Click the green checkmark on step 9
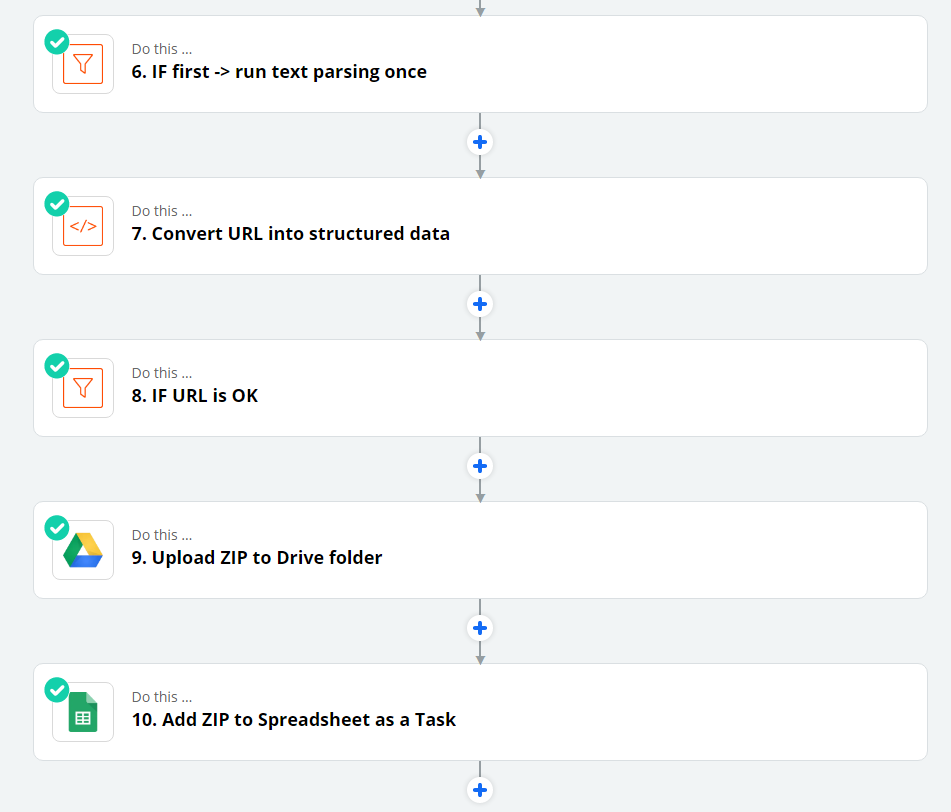The height and width of the screenshot is (812, 951). click(56, 528)
